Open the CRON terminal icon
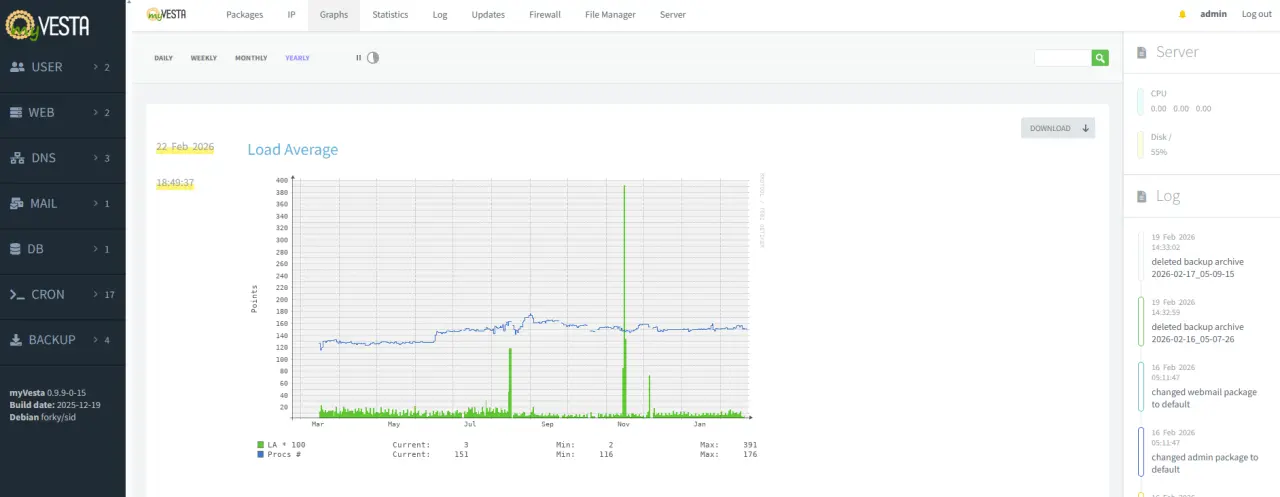1280x497 pixels. tap(17, 294)
